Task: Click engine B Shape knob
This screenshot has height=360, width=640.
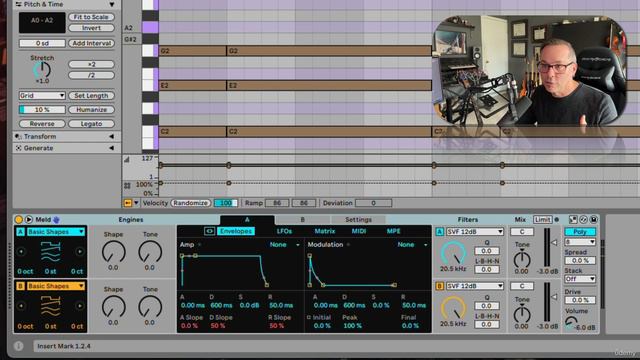Action: click(x=113, y=306)
